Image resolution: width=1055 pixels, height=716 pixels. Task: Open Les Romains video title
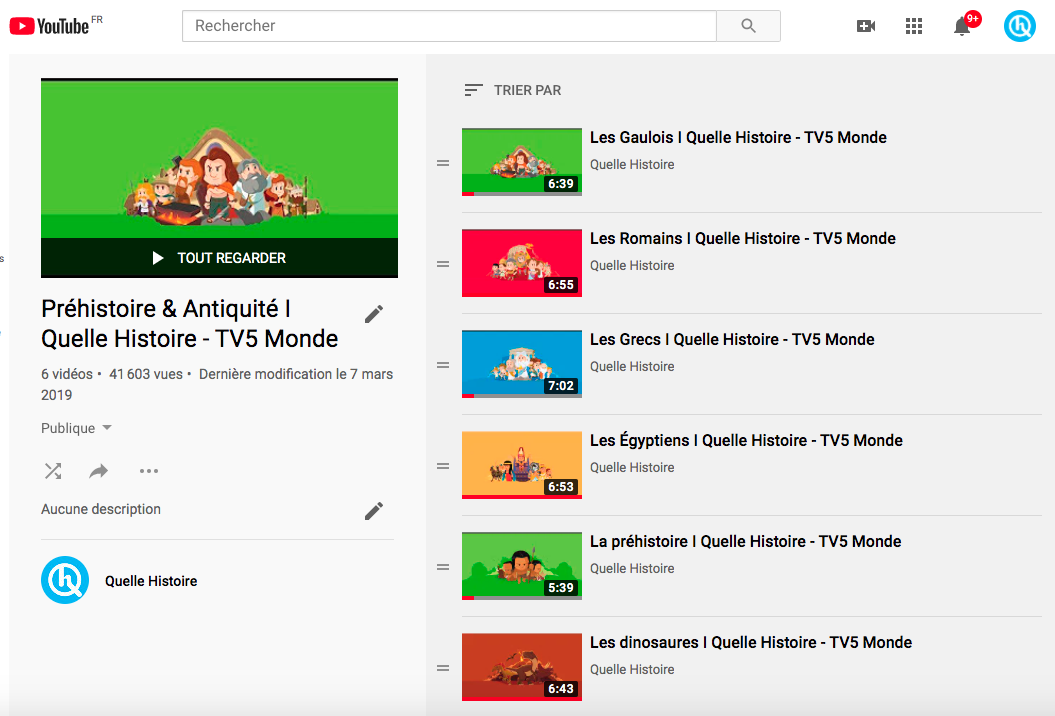tap(743, 238)
